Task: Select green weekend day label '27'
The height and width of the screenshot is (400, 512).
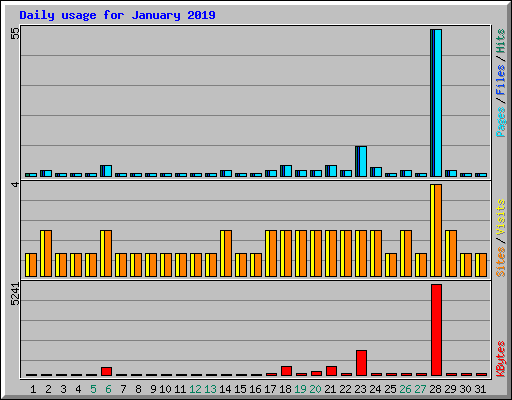Action: (x=420, y=389)
